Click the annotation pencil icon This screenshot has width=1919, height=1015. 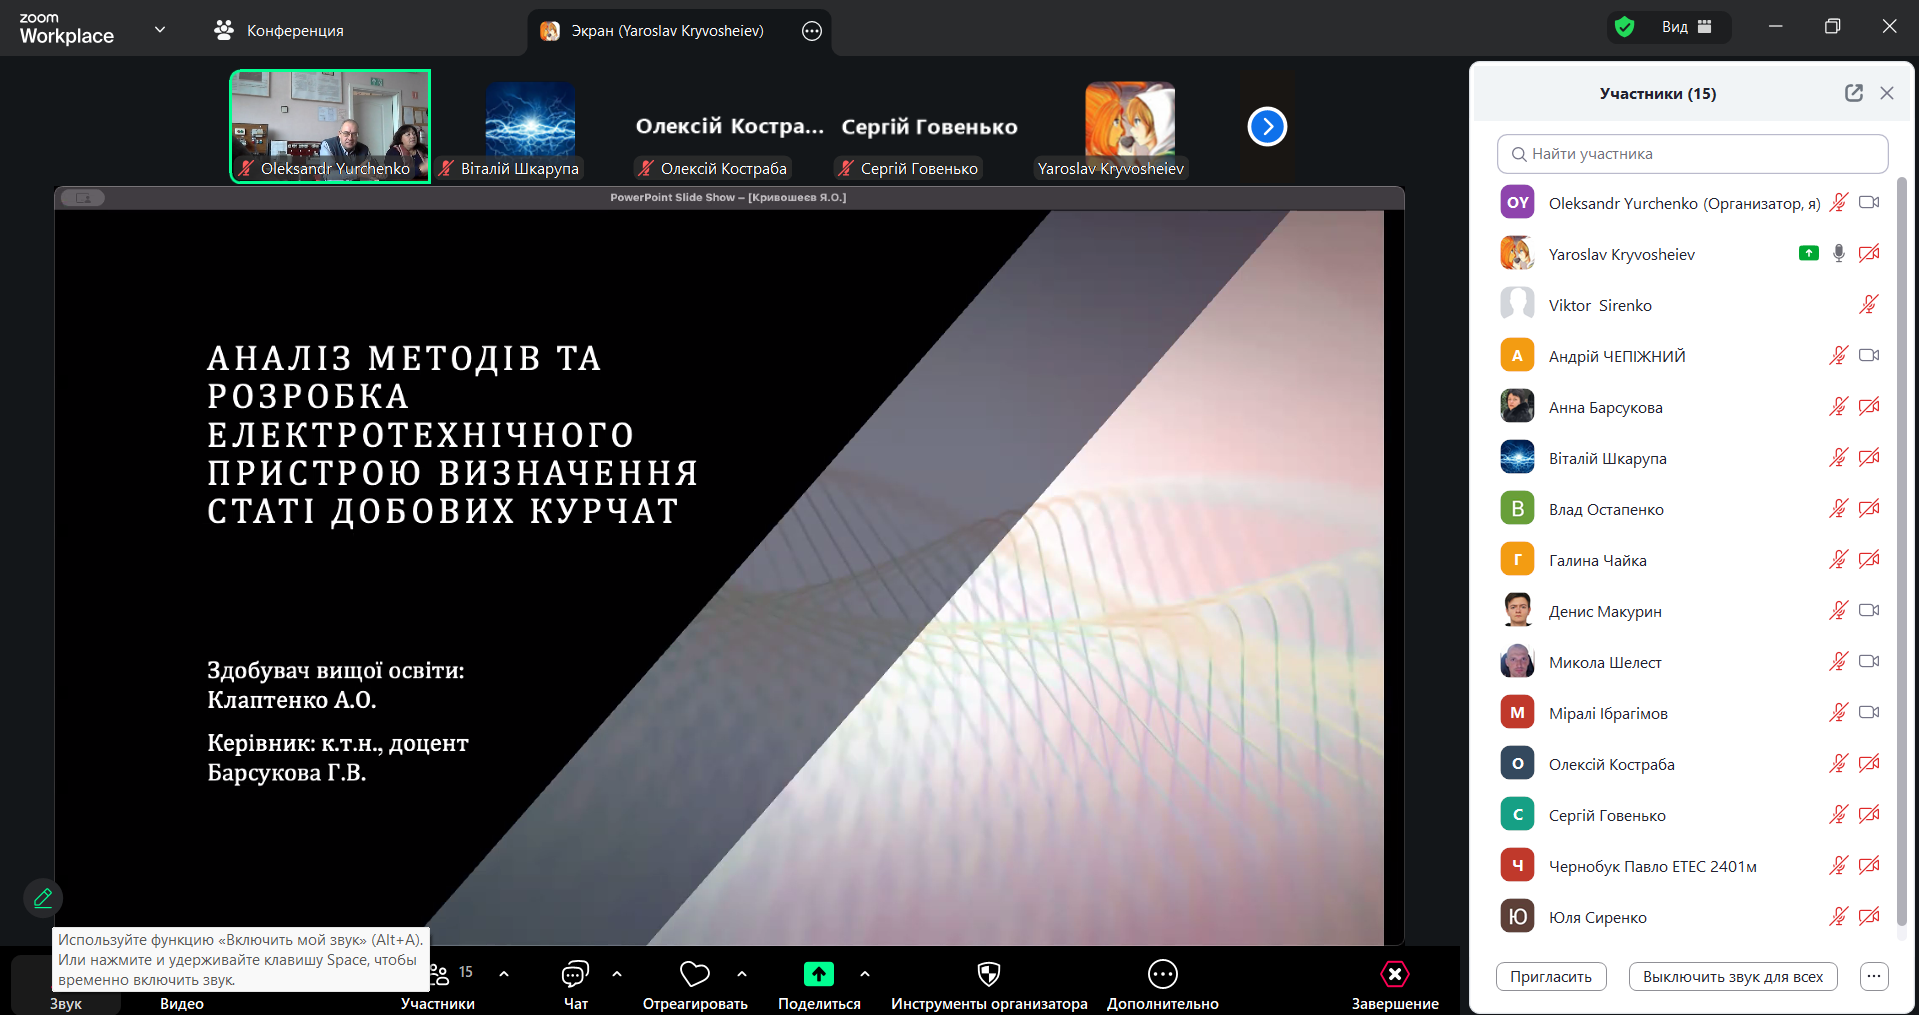(43, 898)
